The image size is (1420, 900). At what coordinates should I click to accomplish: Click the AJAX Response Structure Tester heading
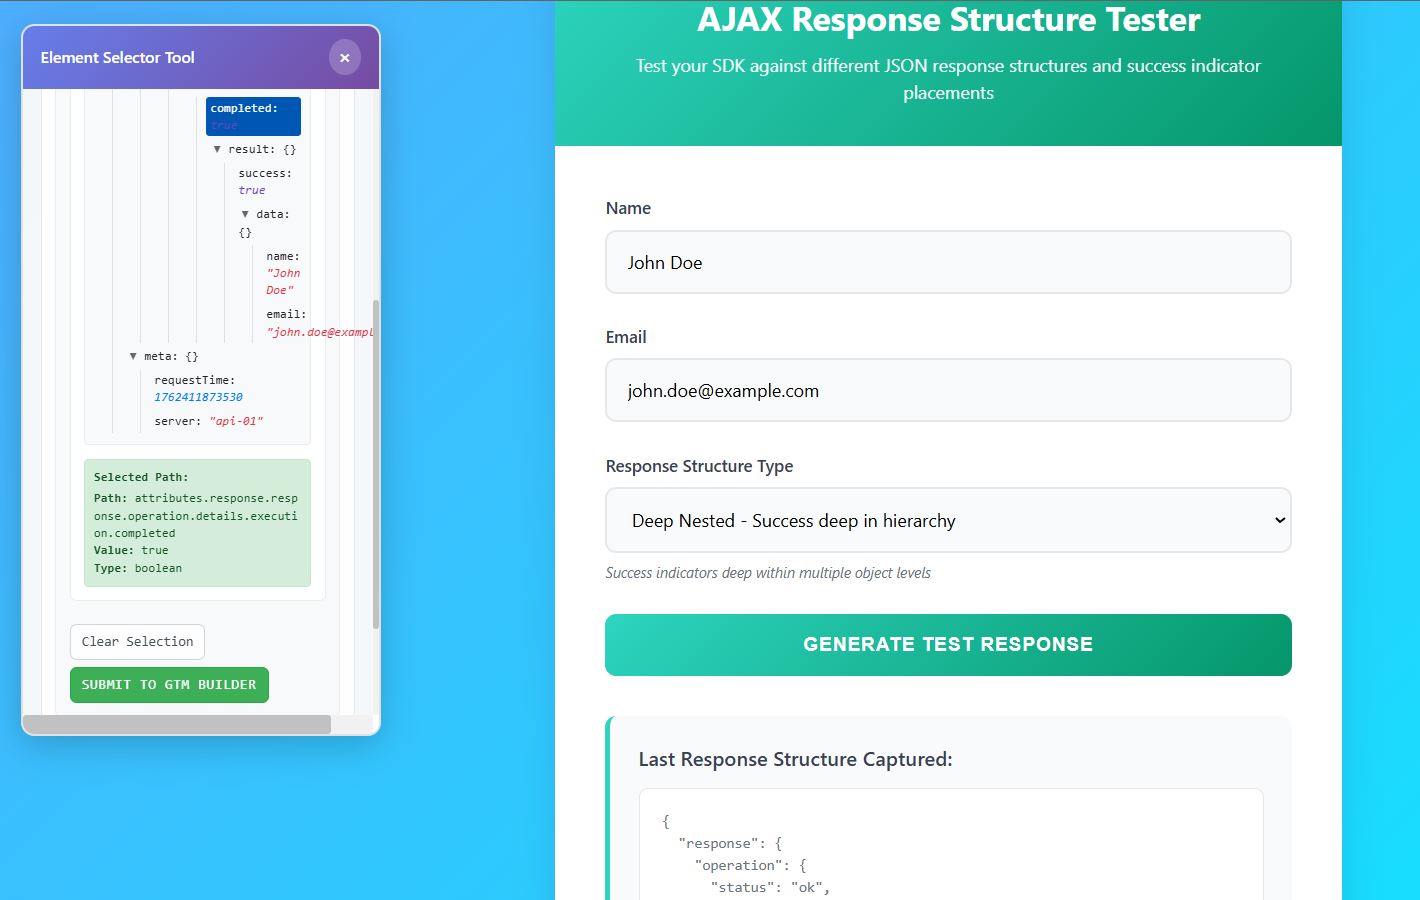949,20
